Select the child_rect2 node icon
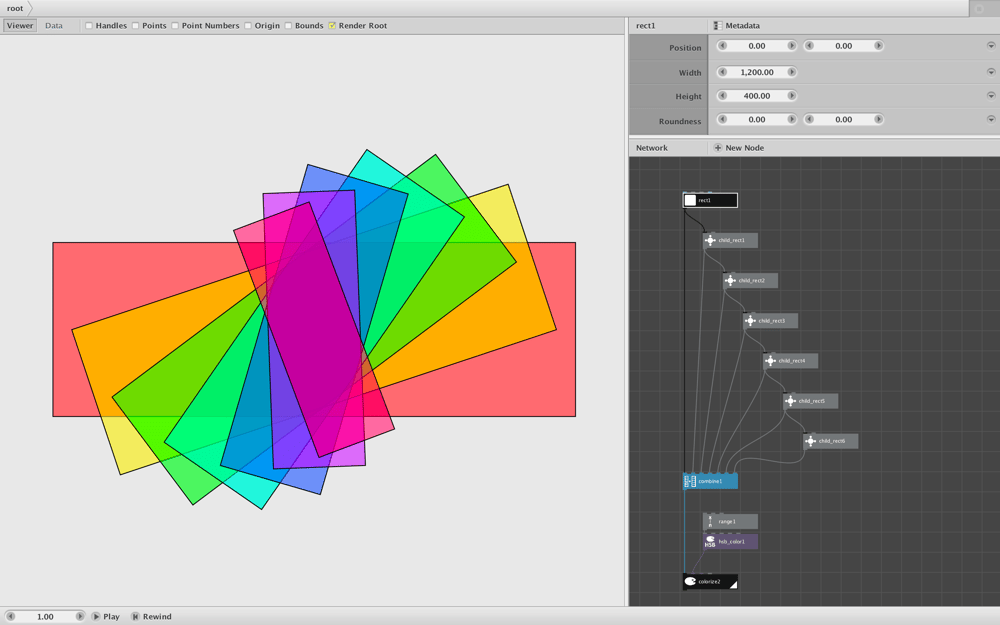 pyautogui.click(x=730, y=281)
